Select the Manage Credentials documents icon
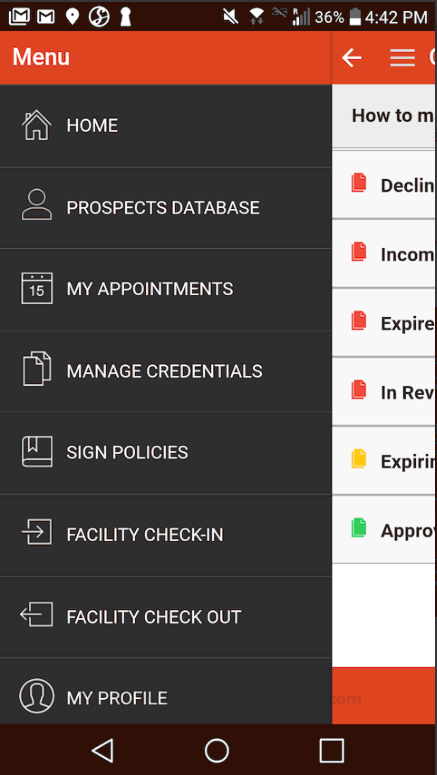Image resolution: width=437 pixels, height=775 pixels. pos(37,369)
